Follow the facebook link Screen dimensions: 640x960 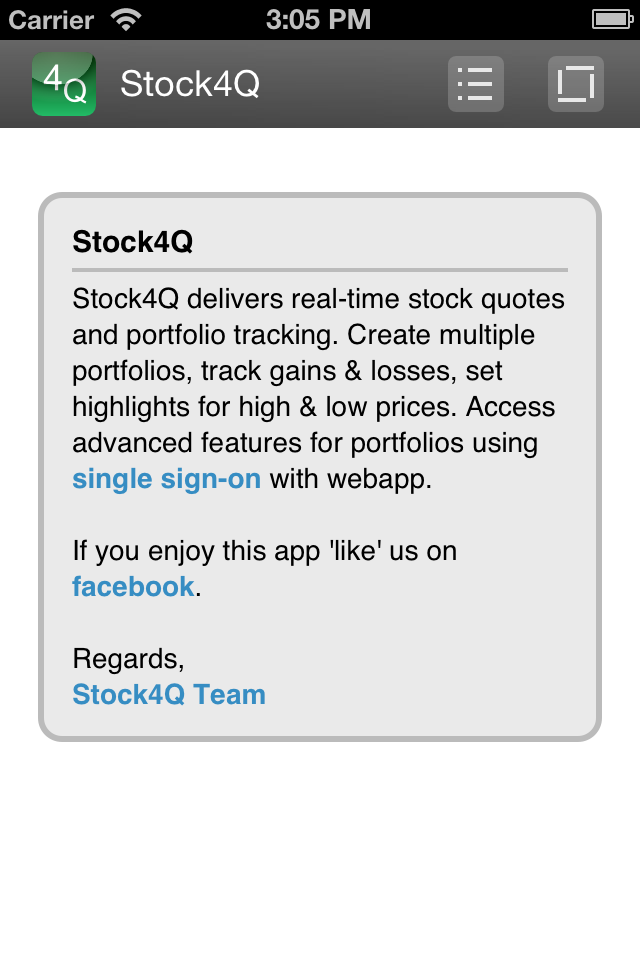click(134, 587)
